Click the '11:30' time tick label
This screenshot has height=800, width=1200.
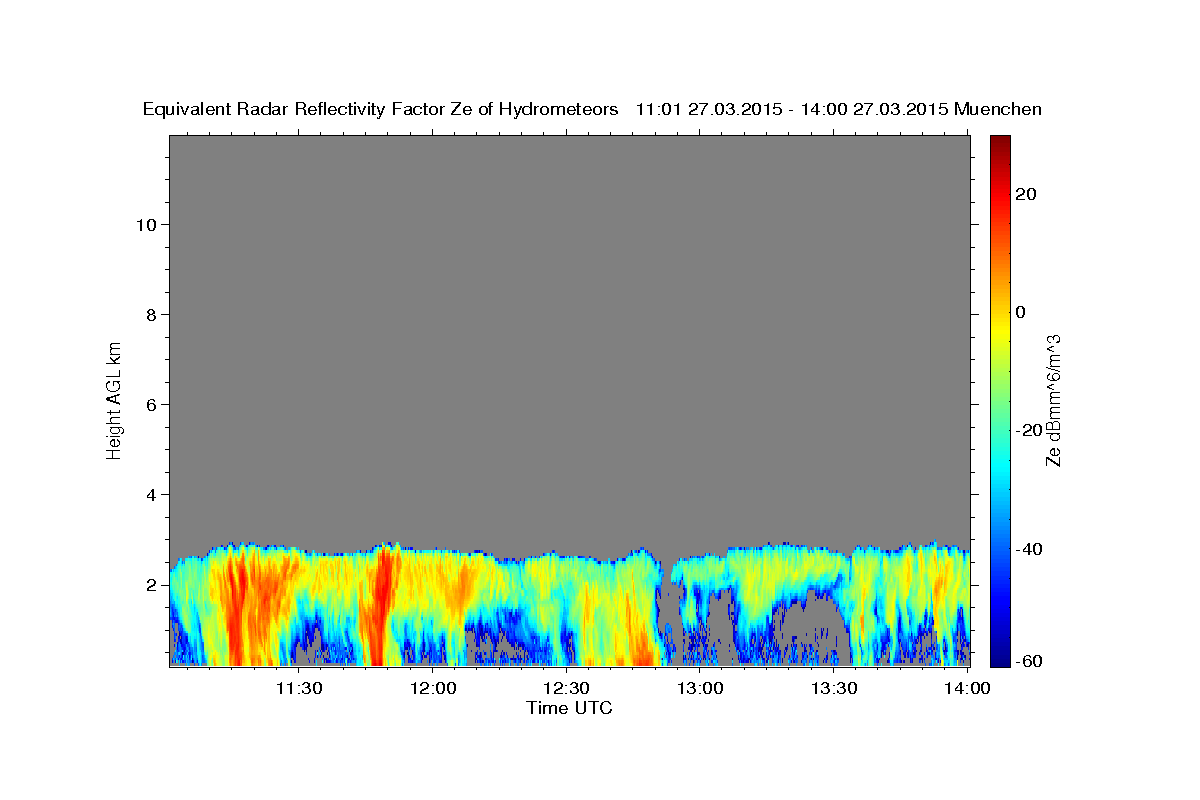pyautogui.click(x=298, y=688)
